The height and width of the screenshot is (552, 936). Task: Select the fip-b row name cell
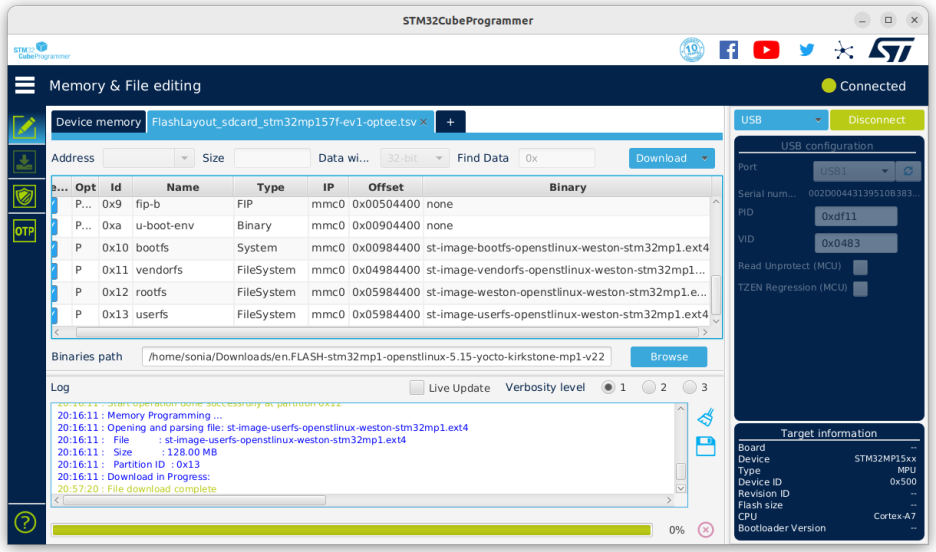click(183, 204)
